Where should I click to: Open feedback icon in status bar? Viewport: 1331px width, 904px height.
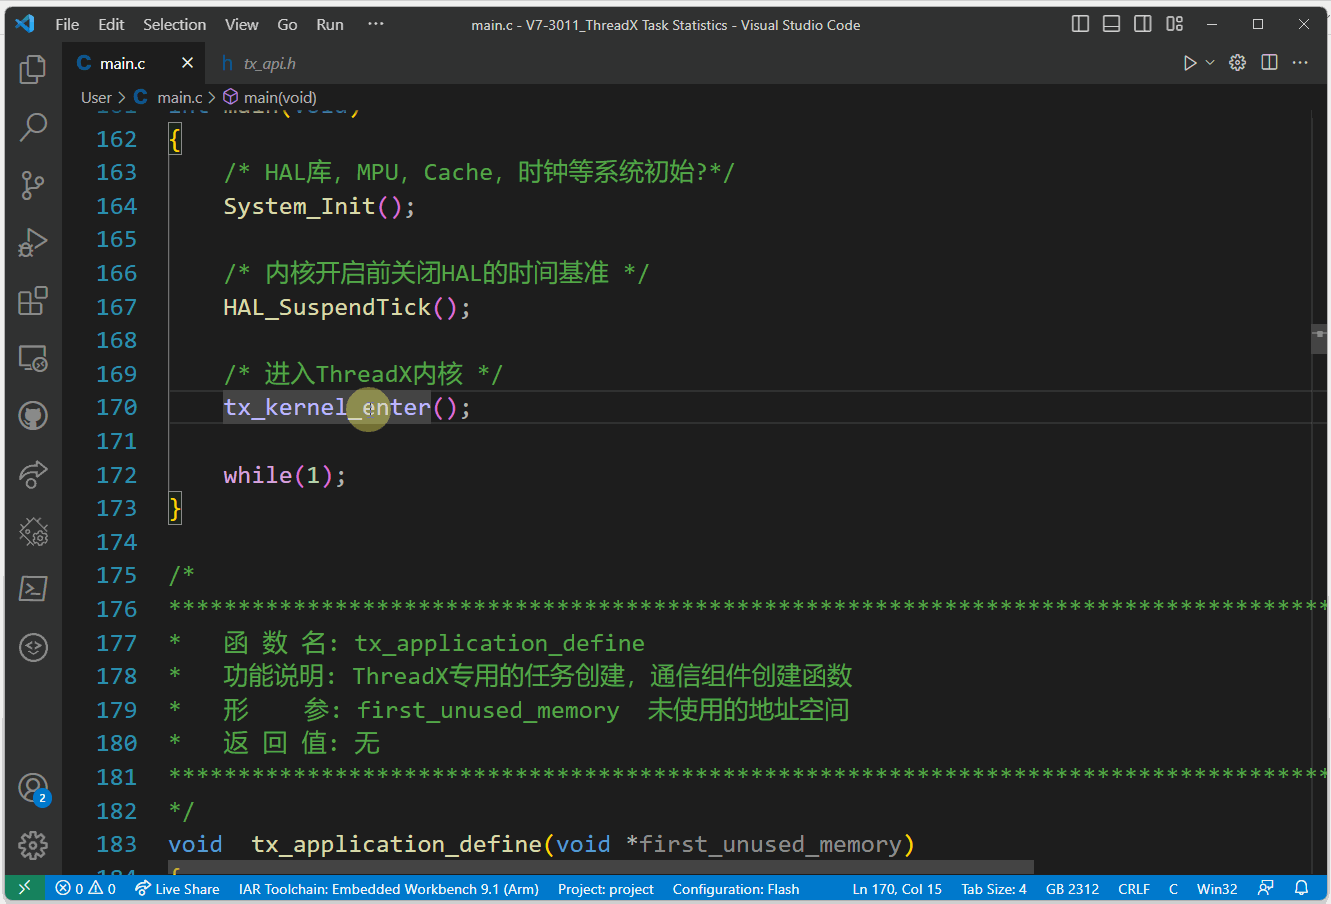point(1266,888)
